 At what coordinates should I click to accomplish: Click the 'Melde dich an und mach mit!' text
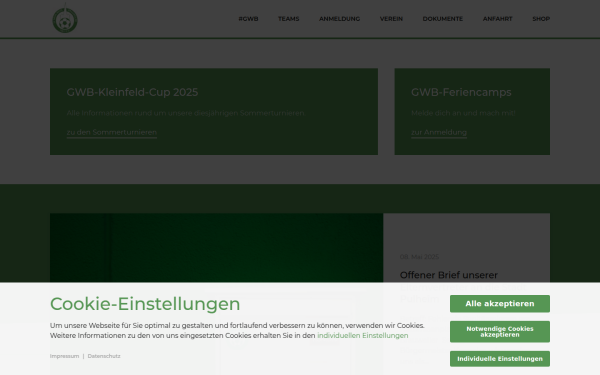pyautogui.click(x=463, y=113)
